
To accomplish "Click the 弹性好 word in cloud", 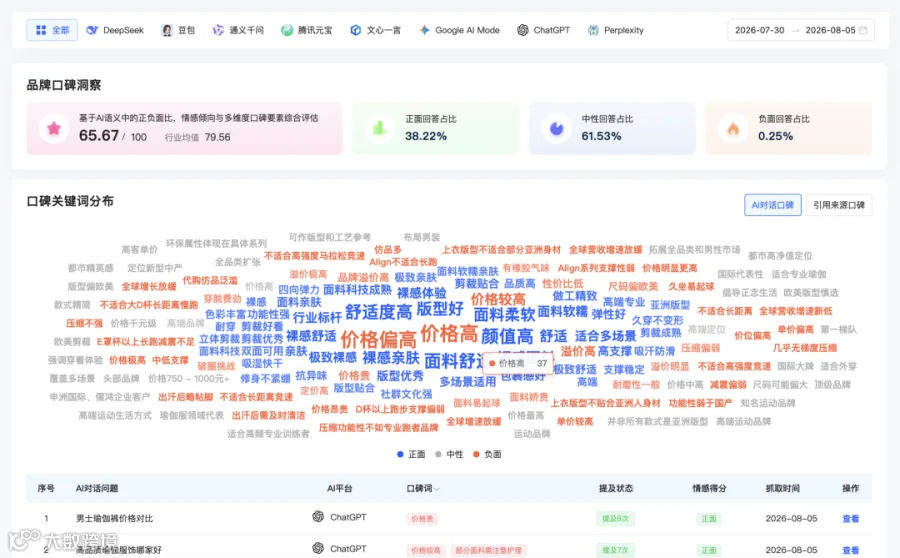I will (608, 314).
